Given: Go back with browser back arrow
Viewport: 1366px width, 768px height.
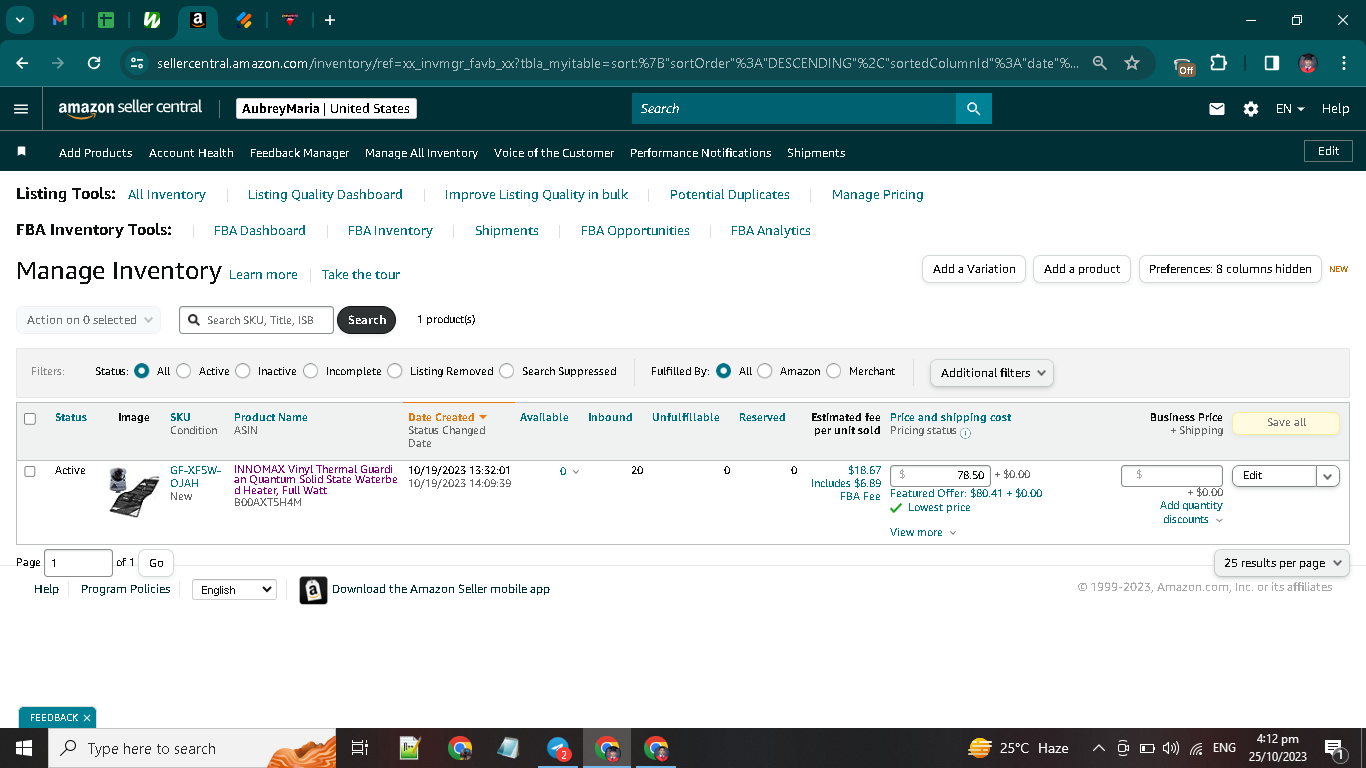Looking at the screenshot, I should (x=23, y=63).
